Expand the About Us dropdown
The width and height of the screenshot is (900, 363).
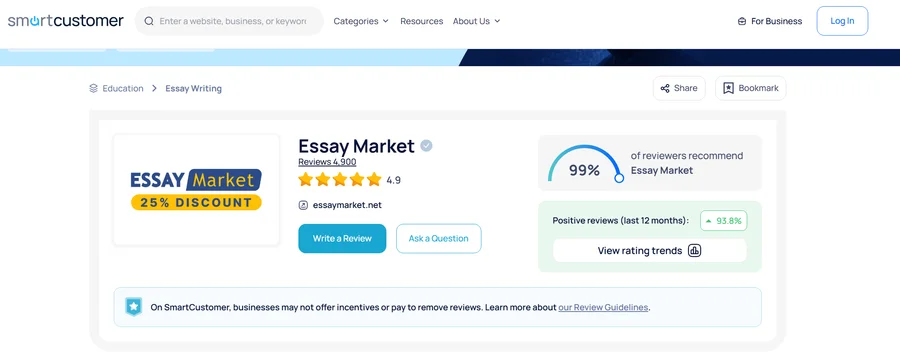pyautogui.click(x=476, y=21)
